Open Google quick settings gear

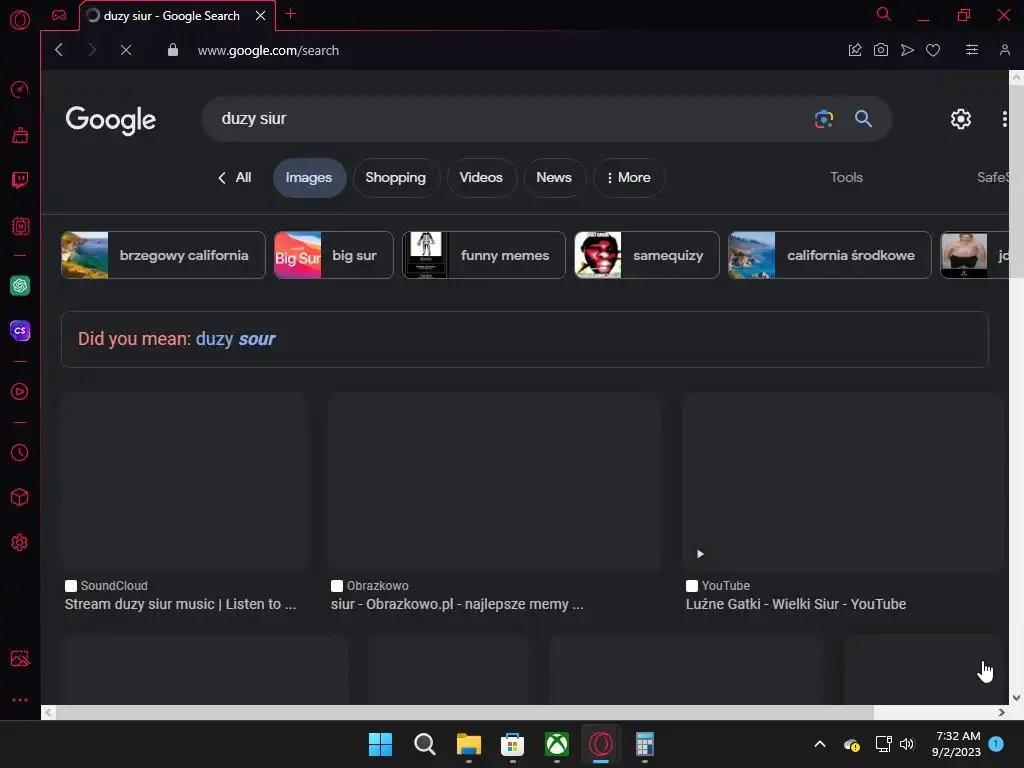click(x=961, y=119)
